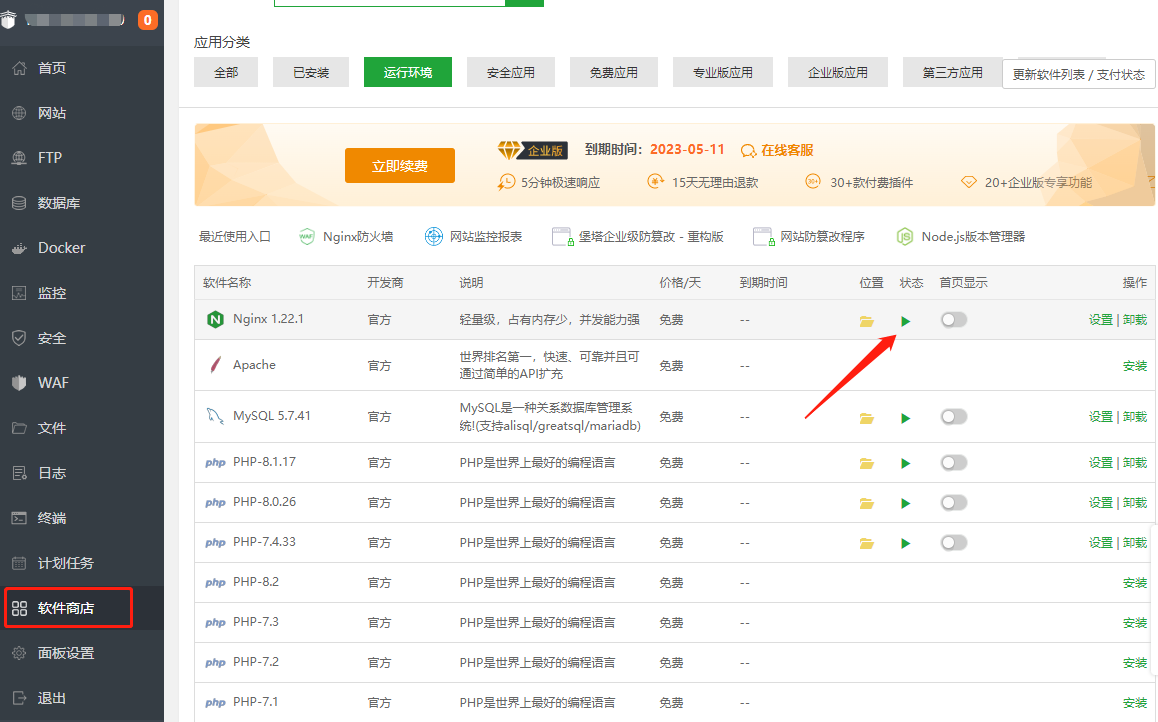
Task: Click the Nginx 1.22.1 running status arrow
Action: click(905, 321)
